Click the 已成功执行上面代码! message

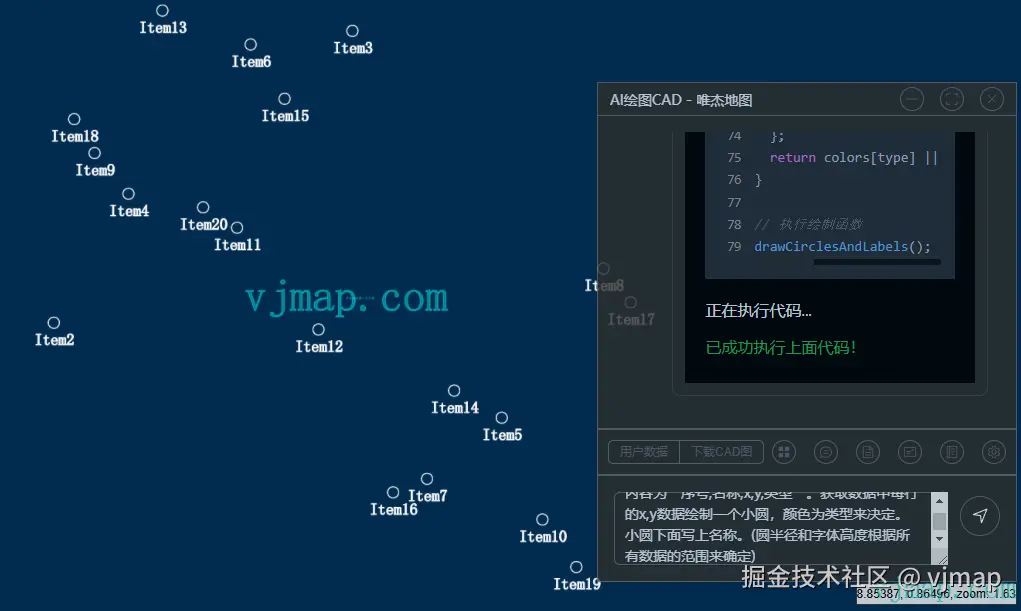[781, 348]
